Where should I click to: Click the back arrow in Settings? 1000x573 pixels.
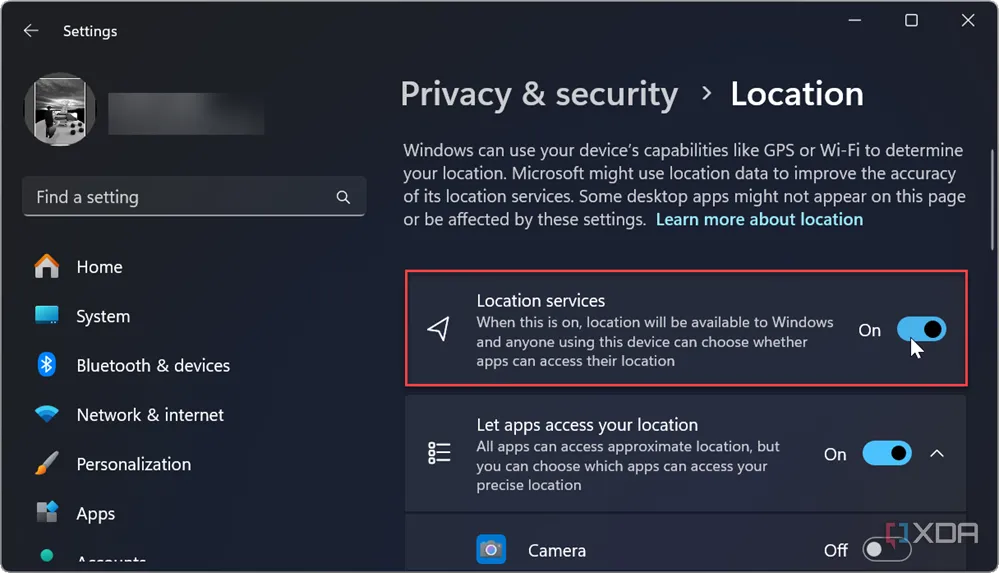[x=31, y=31]
